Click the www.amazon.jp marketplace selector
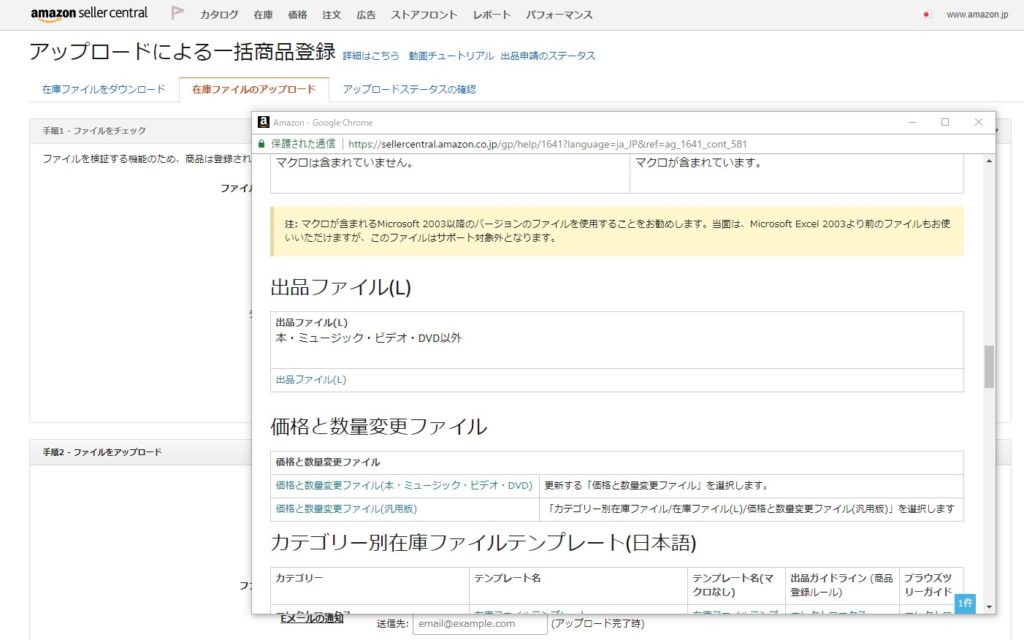1024x640 pixels. click(977, 14)
